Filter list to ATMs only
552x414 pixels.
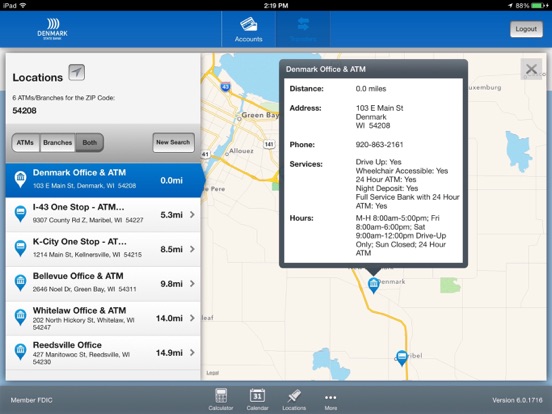point(25,143)
